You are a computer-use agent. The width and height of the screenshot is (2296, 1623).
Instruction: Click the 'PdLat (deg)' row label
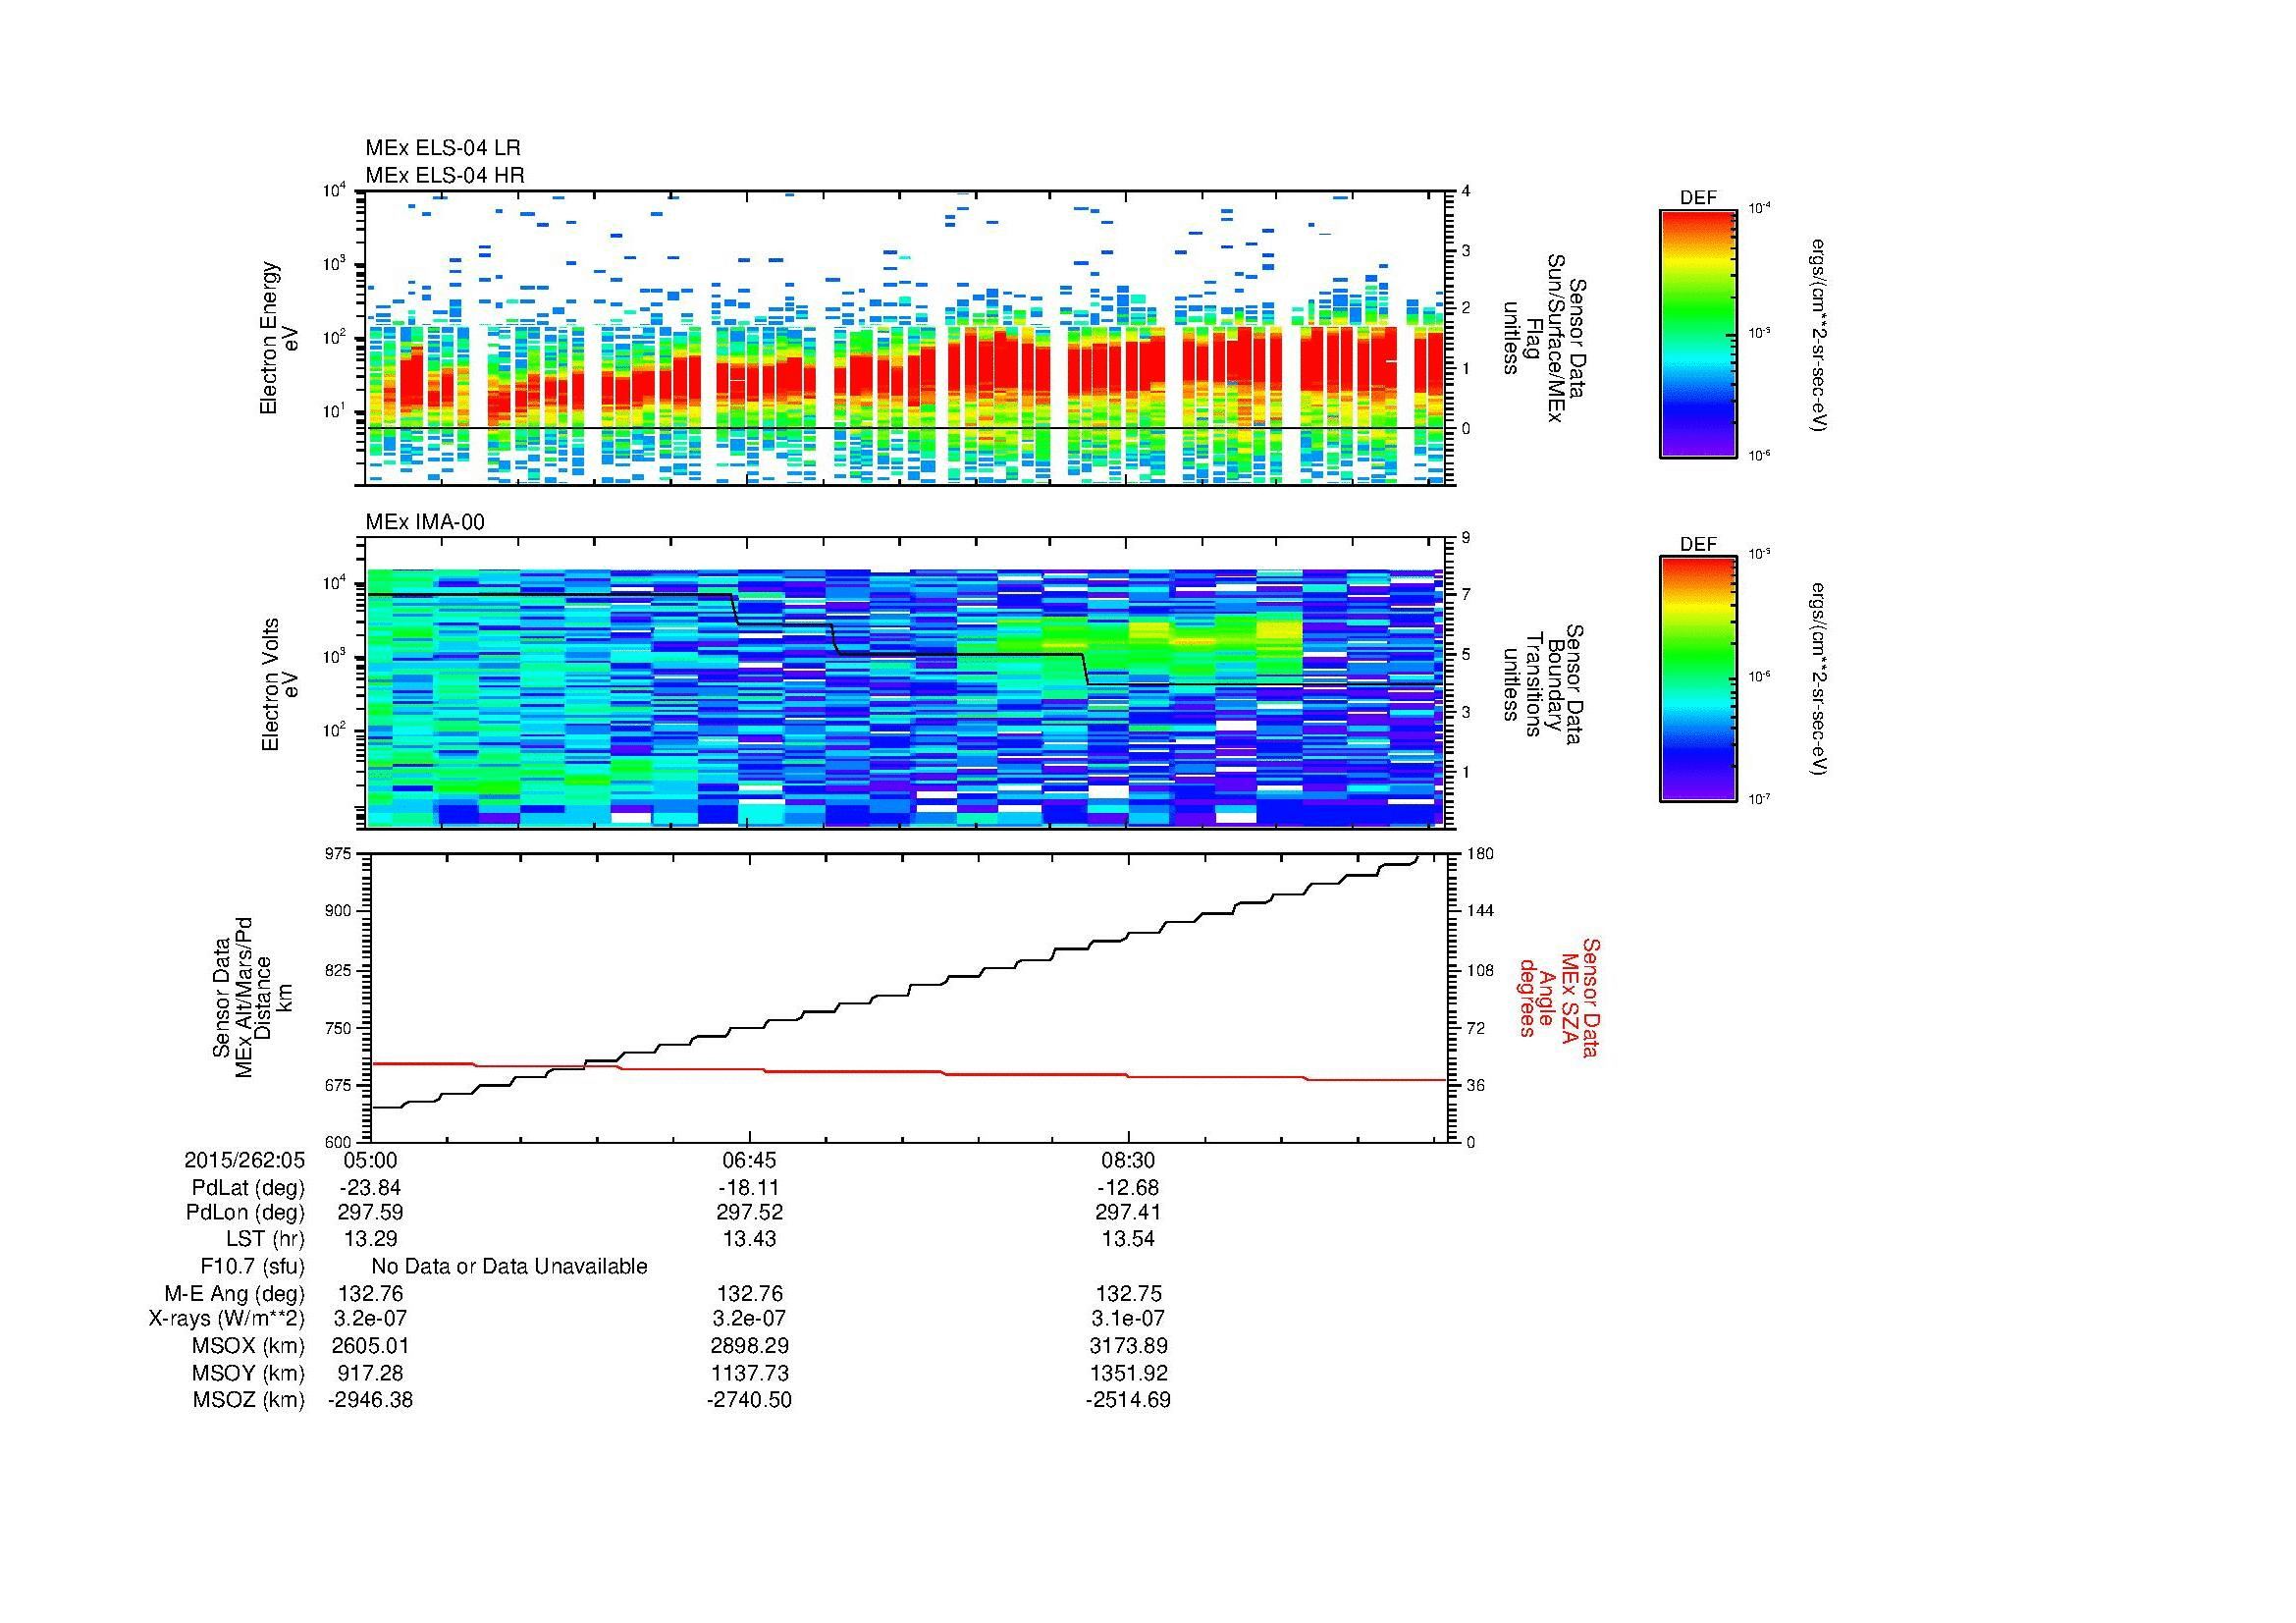pyautogui.click(x=248, y=1188)
